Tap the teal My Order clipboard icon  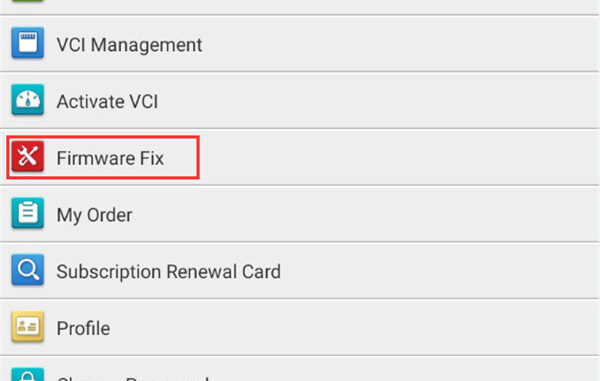tap(28, 213)
